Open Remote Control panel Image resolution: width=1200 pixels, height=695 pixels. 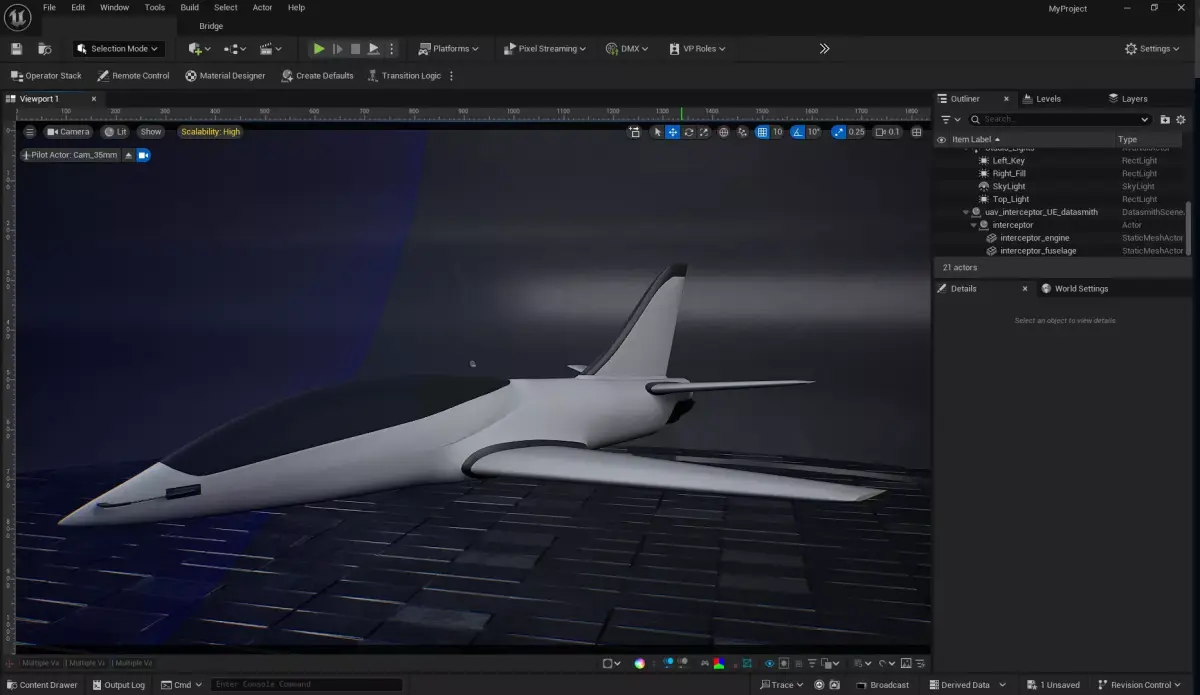(133, 76)
